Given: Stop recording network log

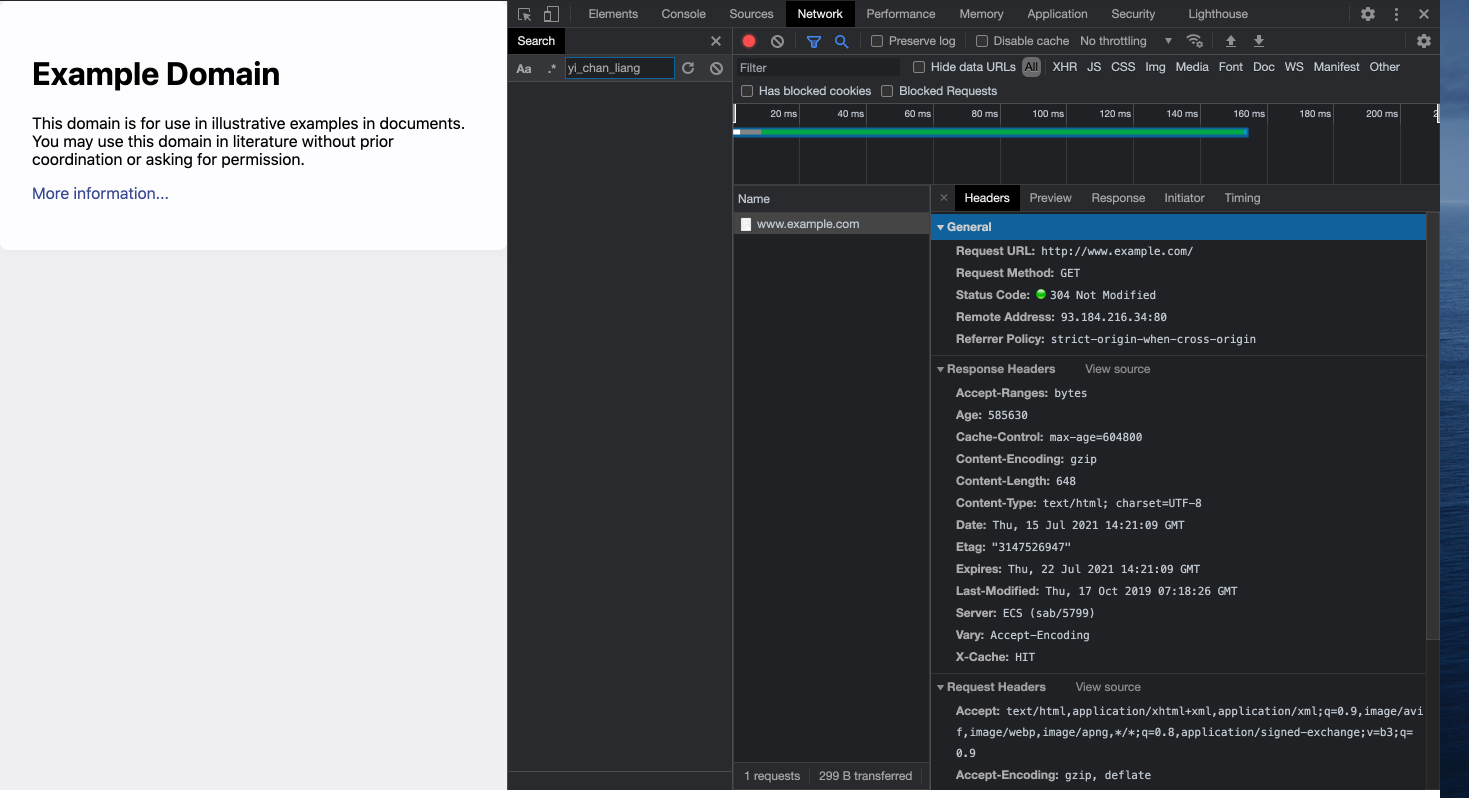Looking at the screenshot, I should click(x=749, y=41).
